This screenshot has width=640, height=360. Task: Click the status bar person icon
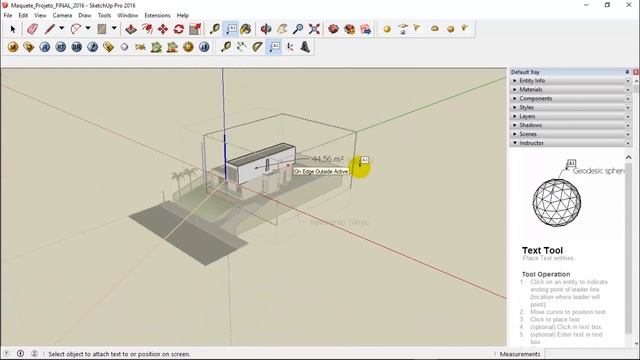(34, 353)
